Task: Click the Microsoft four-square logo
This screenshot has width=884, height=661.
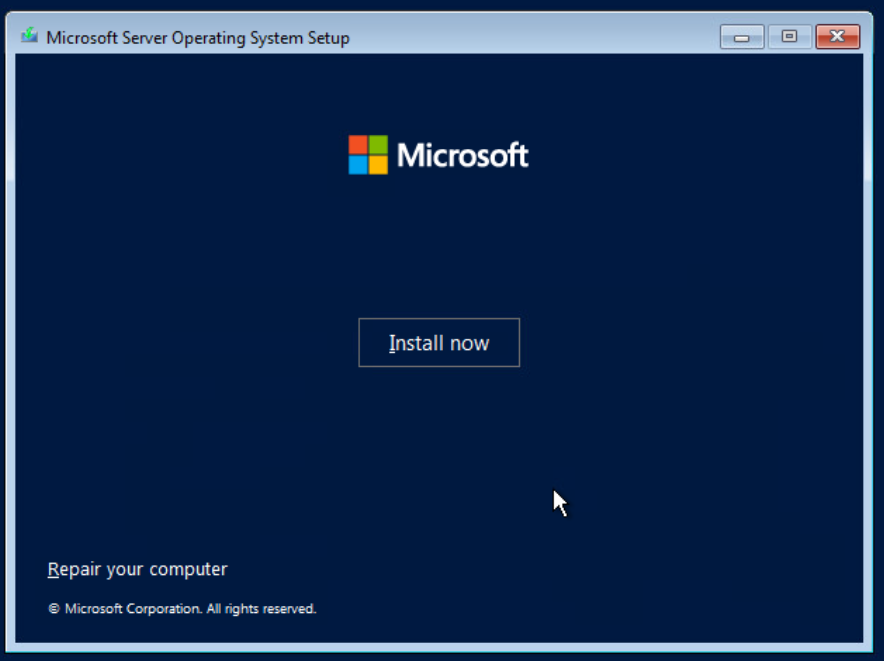Action: tap(368, 155)
